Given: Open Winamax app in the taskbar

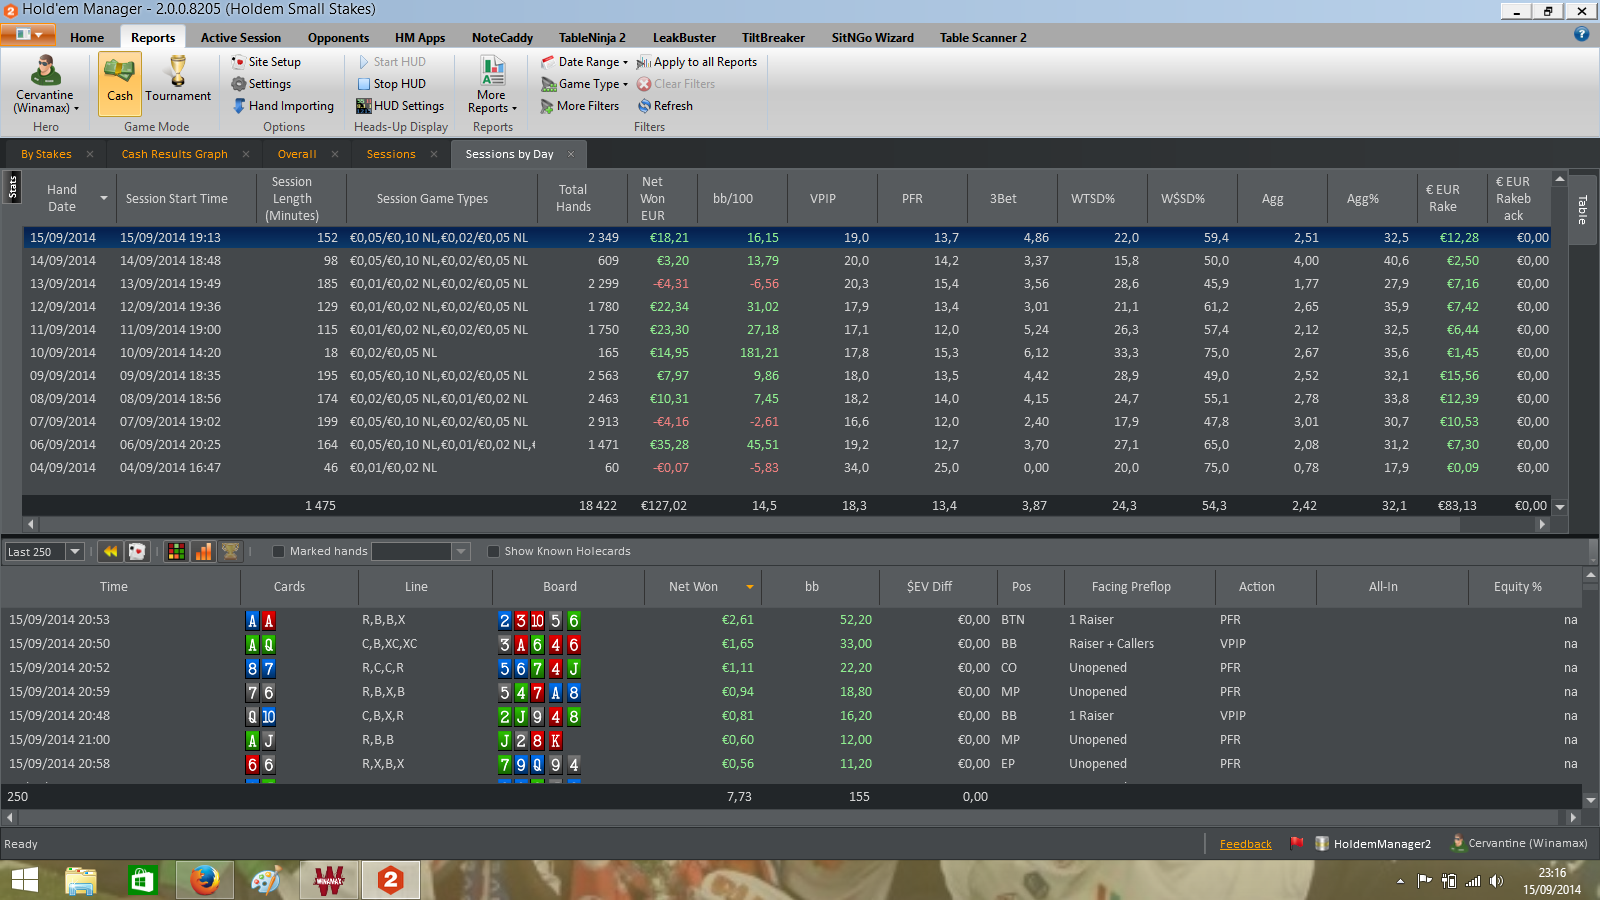Looking at the screenshot, I should [329, 881].
